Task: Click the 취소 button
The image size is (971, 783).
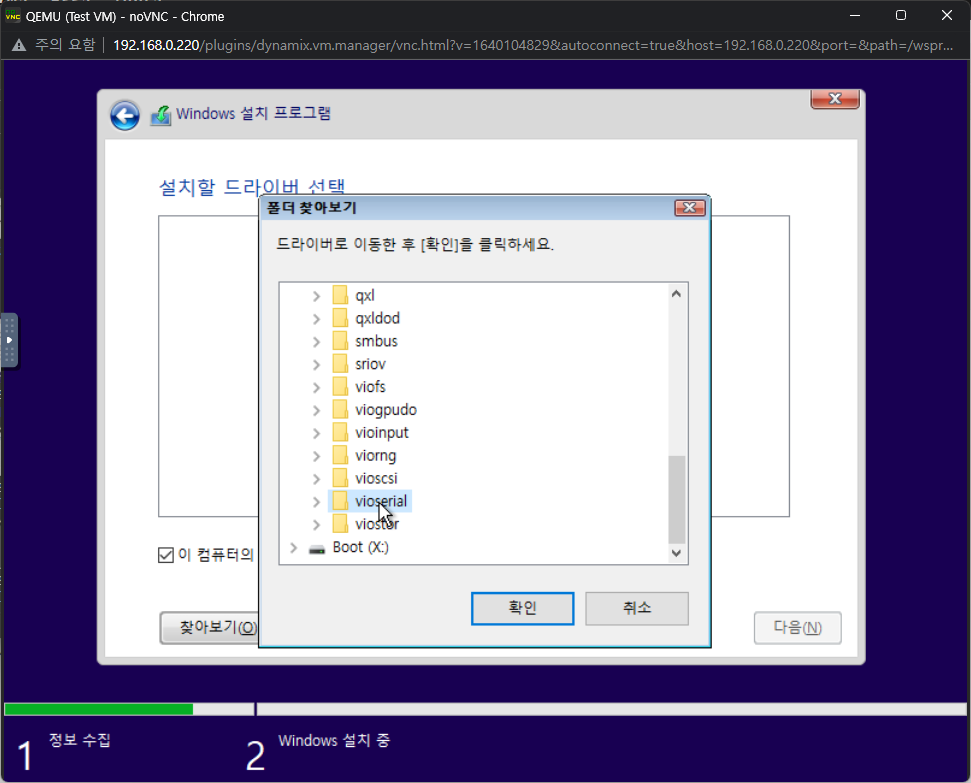Action: 637,608
